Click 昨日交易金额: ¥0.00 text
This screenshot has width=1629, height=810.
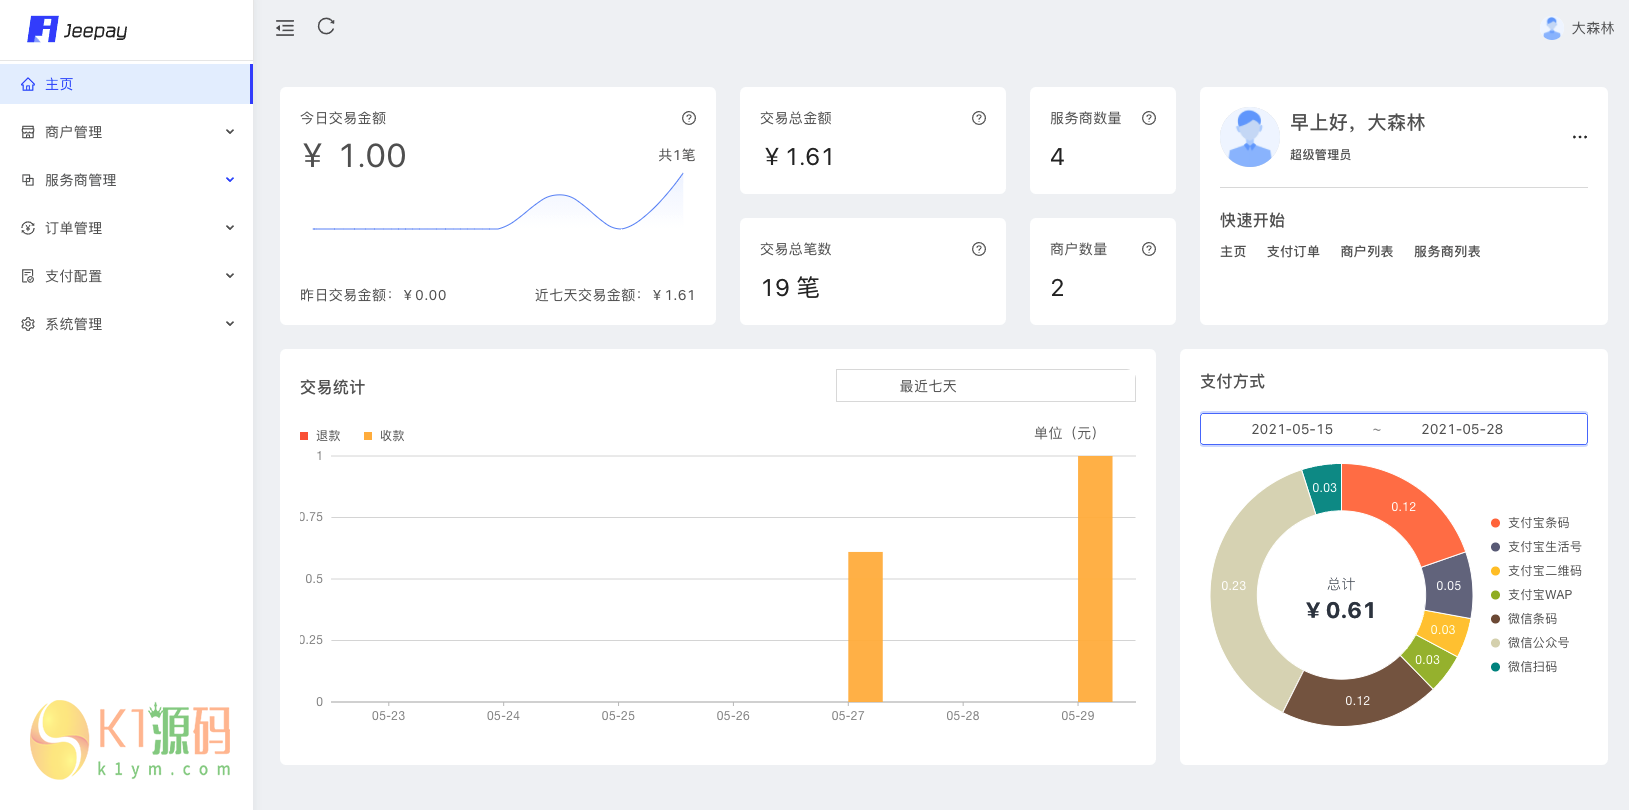(x=373, y=295)
